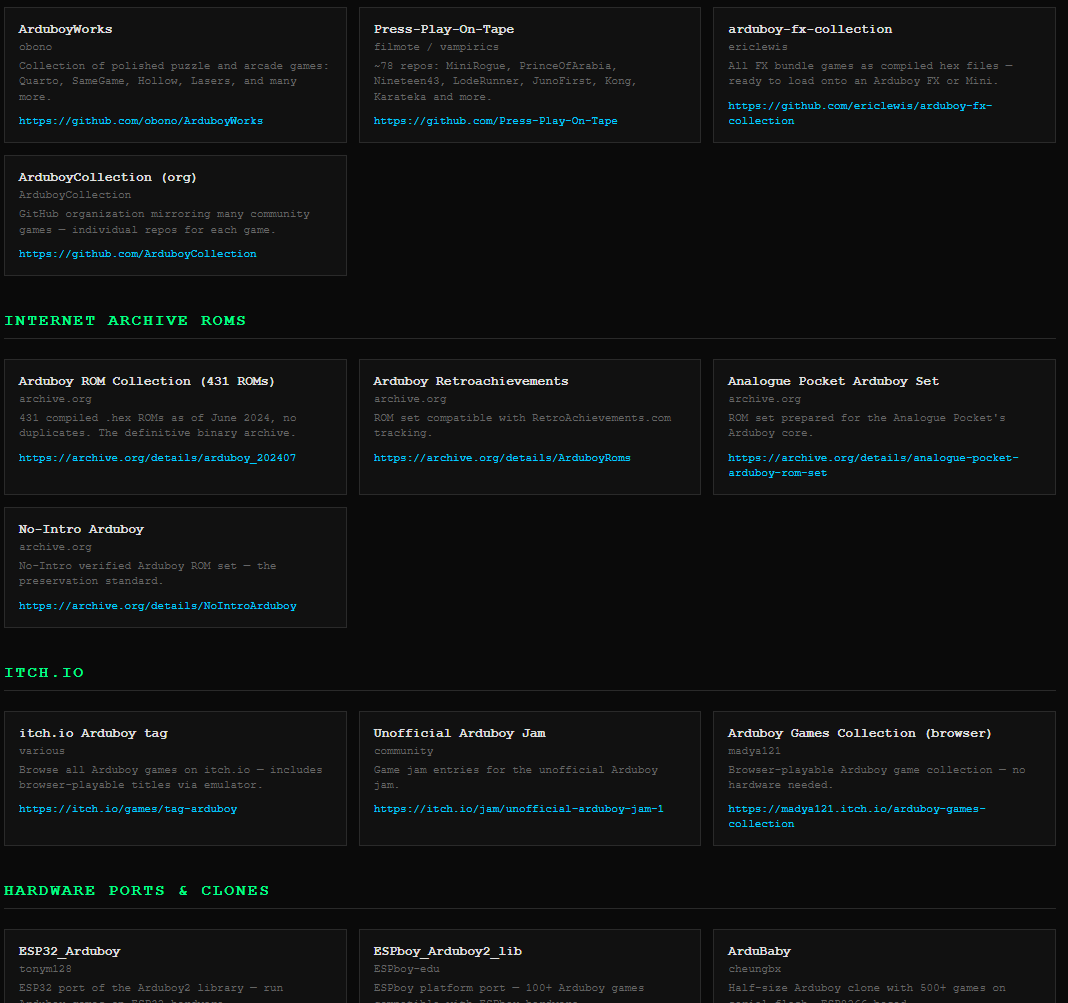Open the archive.org ArduboyRoms link
The image size is (1068, 1003).
(x=502, y=458)
